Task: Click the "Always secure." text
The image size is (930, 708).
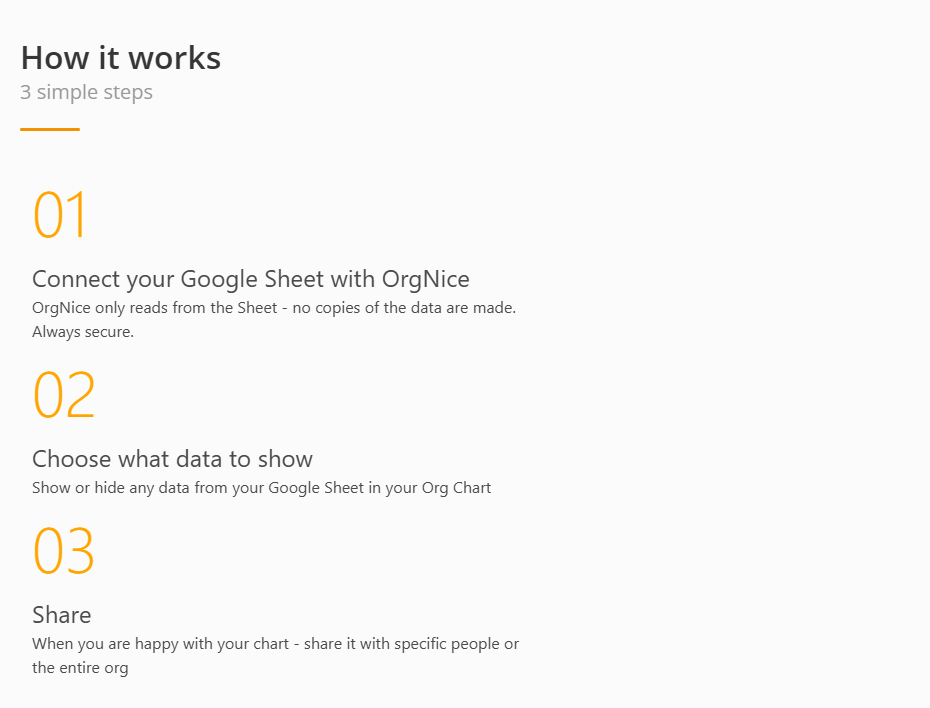Action: (83, 332)
